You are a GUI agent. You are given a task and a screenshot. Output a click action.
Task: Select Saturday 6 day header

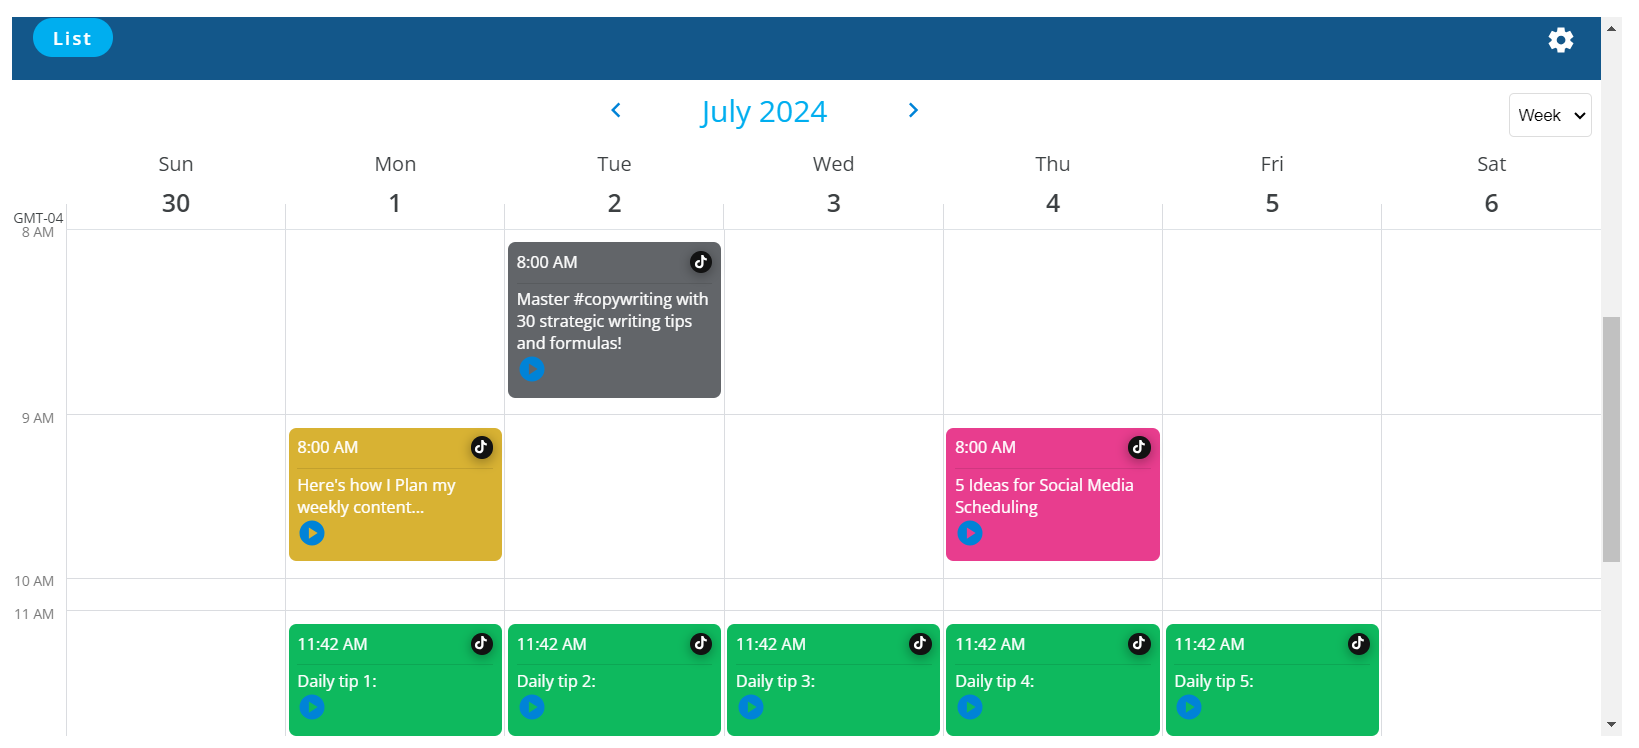(x=1491, y=185)
